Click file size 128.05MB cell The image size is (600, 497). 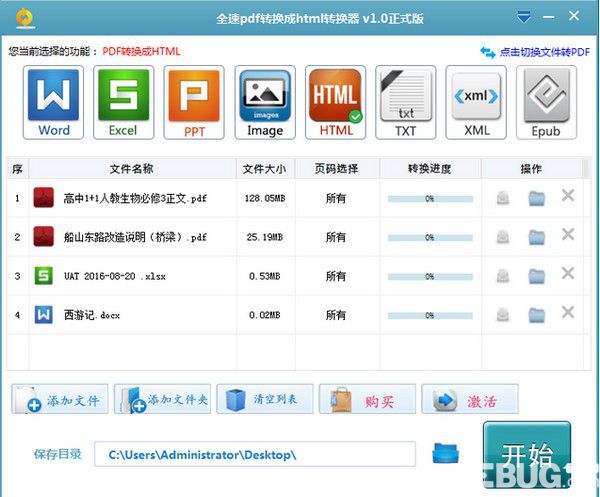tap(265, 199)
